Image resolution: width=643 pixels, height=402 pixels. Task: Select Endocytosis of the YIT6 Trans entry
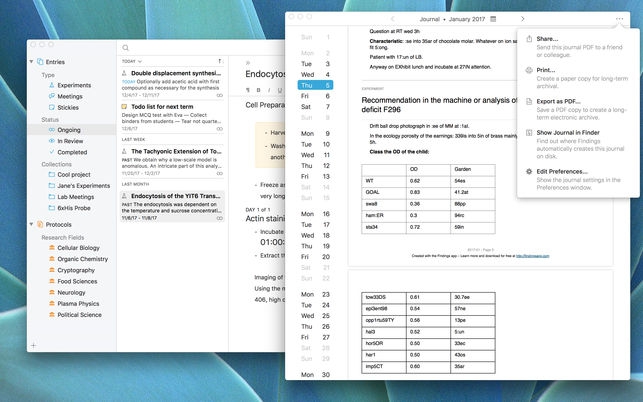point(172,206)
